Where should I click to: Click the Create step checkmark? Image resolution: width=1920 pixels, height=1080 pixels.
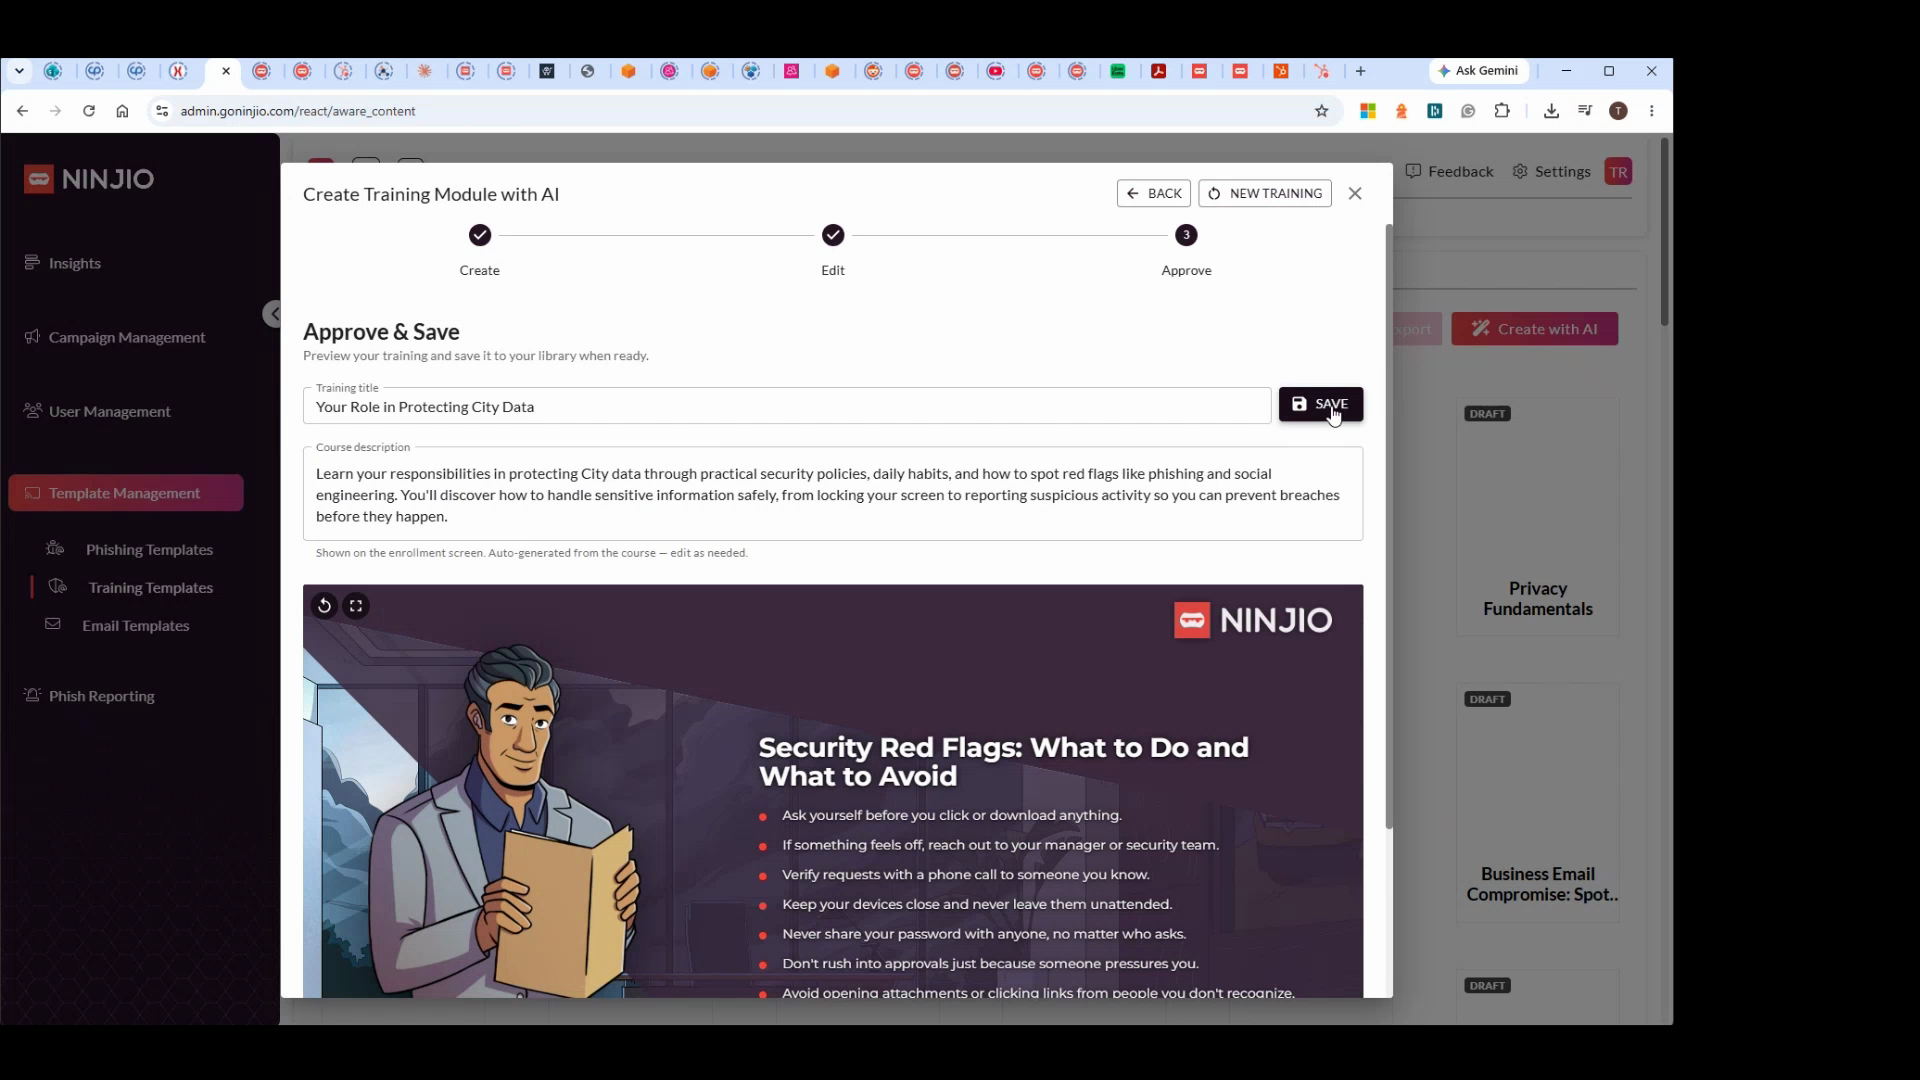click(480, 235)
